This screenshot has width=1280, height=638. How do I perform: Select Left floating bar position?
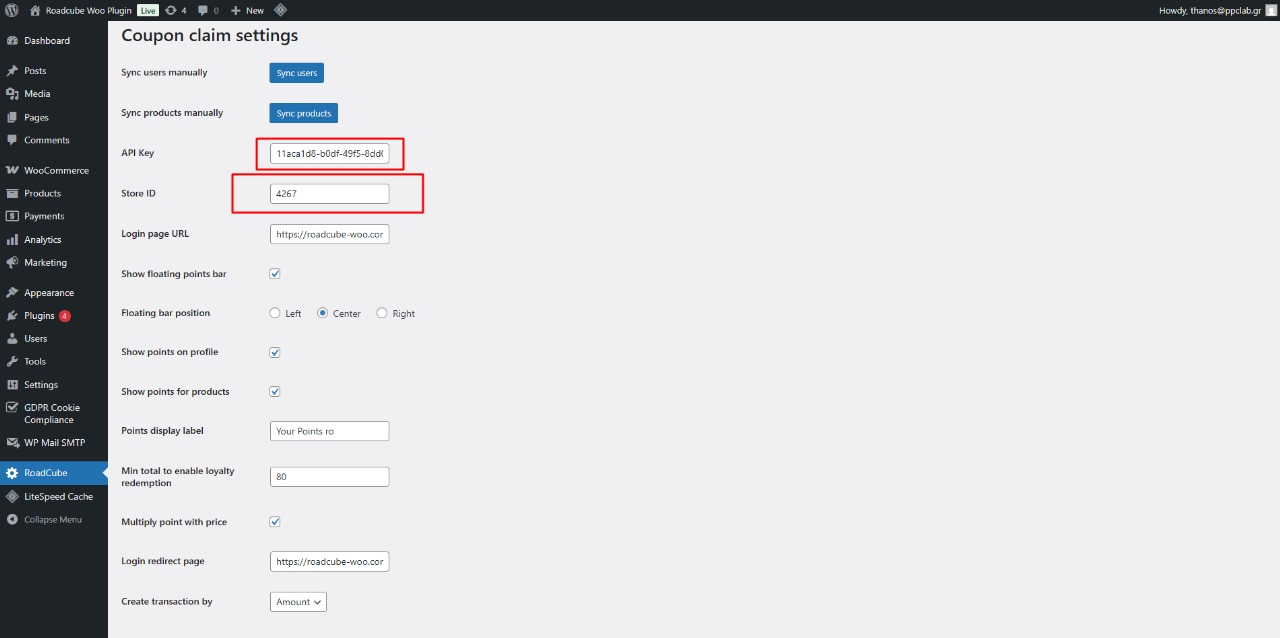[x=275, y=313]
